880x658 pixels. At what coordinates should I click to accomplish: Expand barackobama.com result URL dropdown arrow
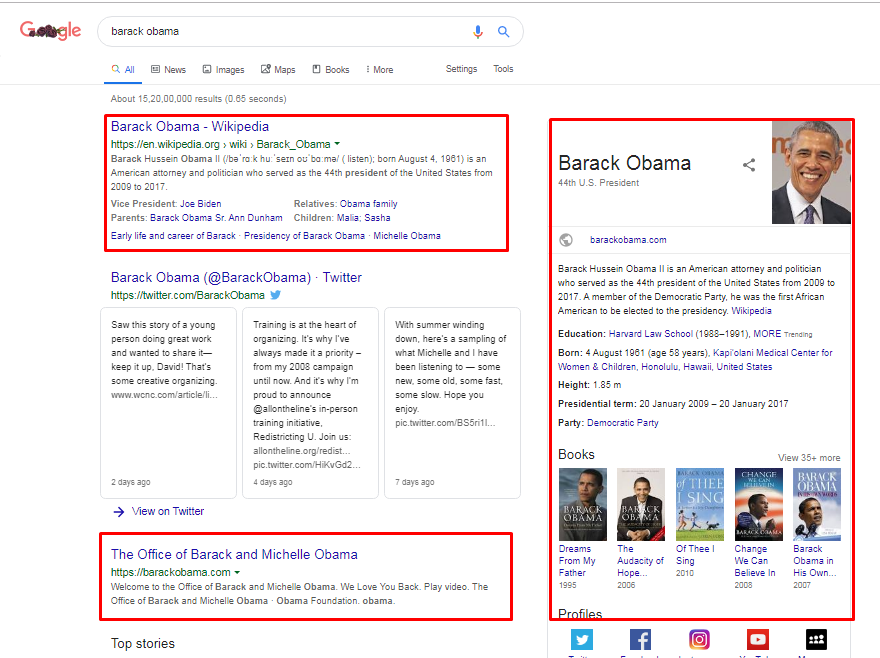pos(237,573)
